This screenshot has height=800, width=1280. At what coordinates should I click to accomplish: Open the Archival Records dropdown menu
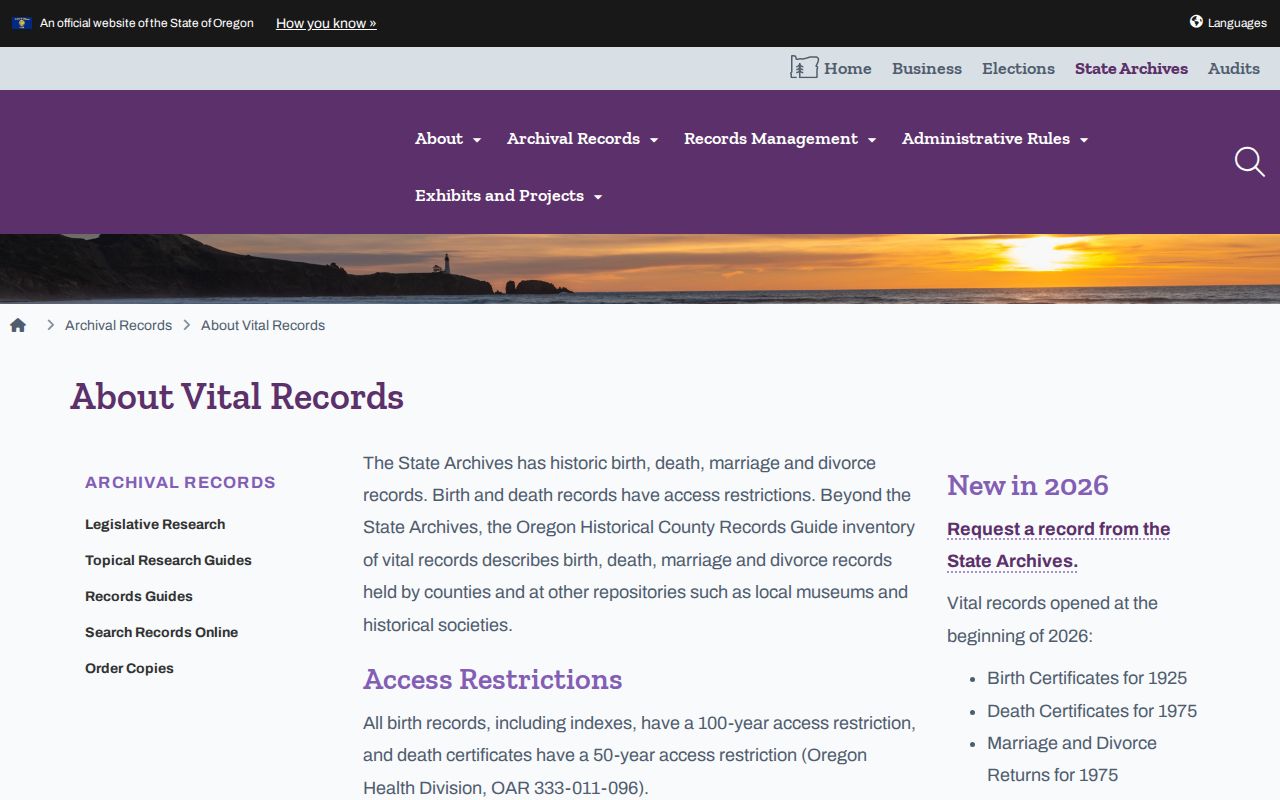point(582,139)
